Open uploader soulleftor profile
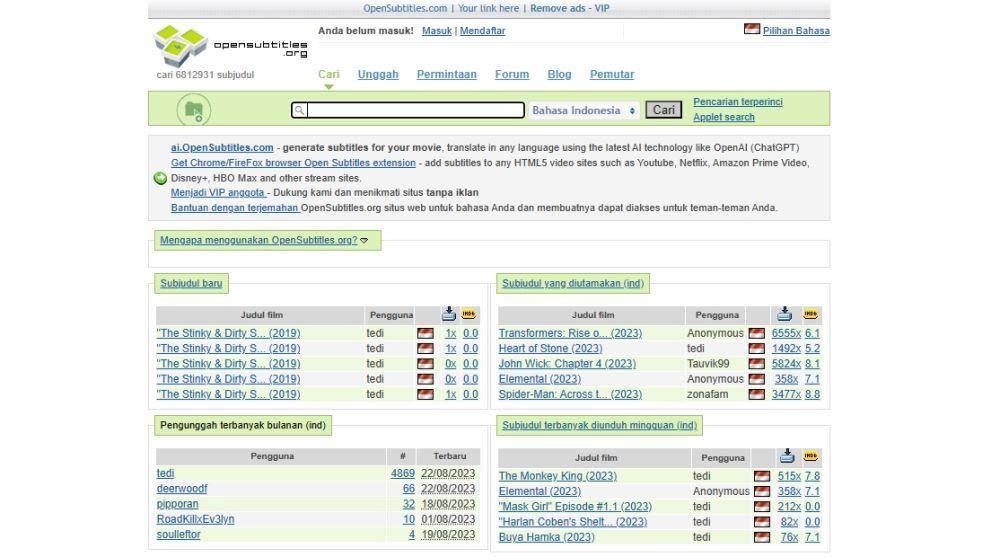This screenshot has height=557, width=1000. click(x=179, y=535)
